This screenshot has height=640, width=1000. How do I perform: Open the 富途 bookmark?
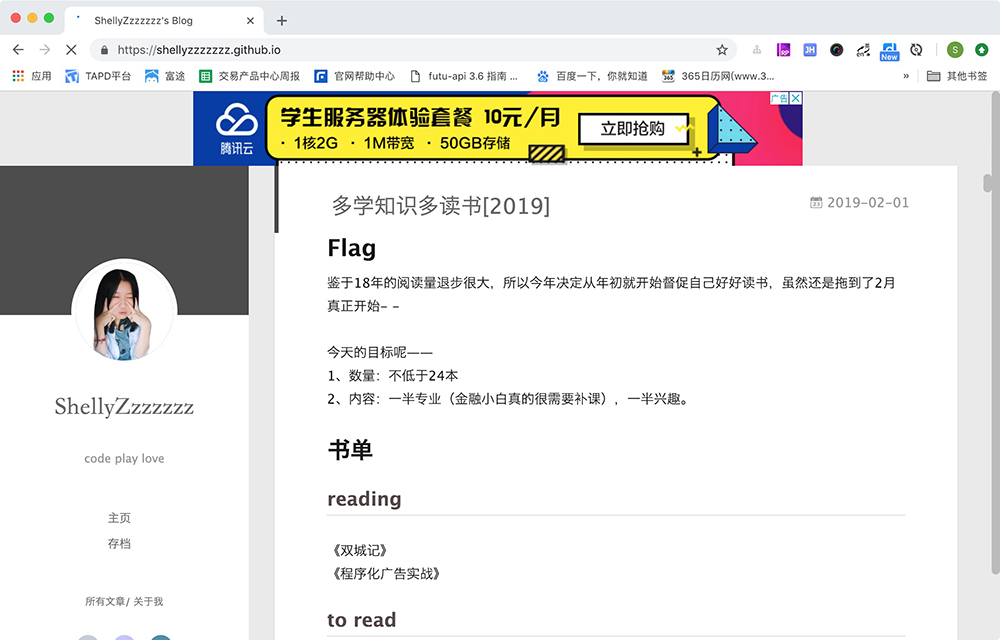[165, 76]
